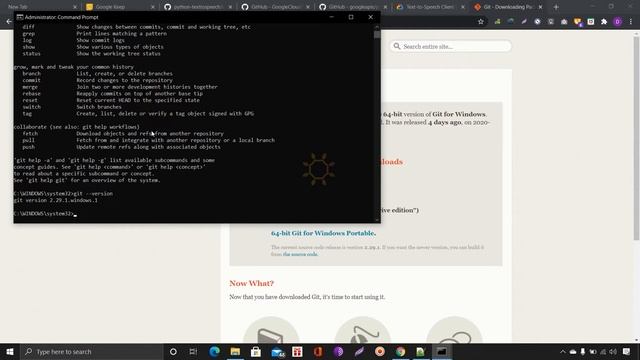This screenshot has height=360, width=640.
Task: Open the green Notepad++ icon on taskbar
Action: coord(420,351)
